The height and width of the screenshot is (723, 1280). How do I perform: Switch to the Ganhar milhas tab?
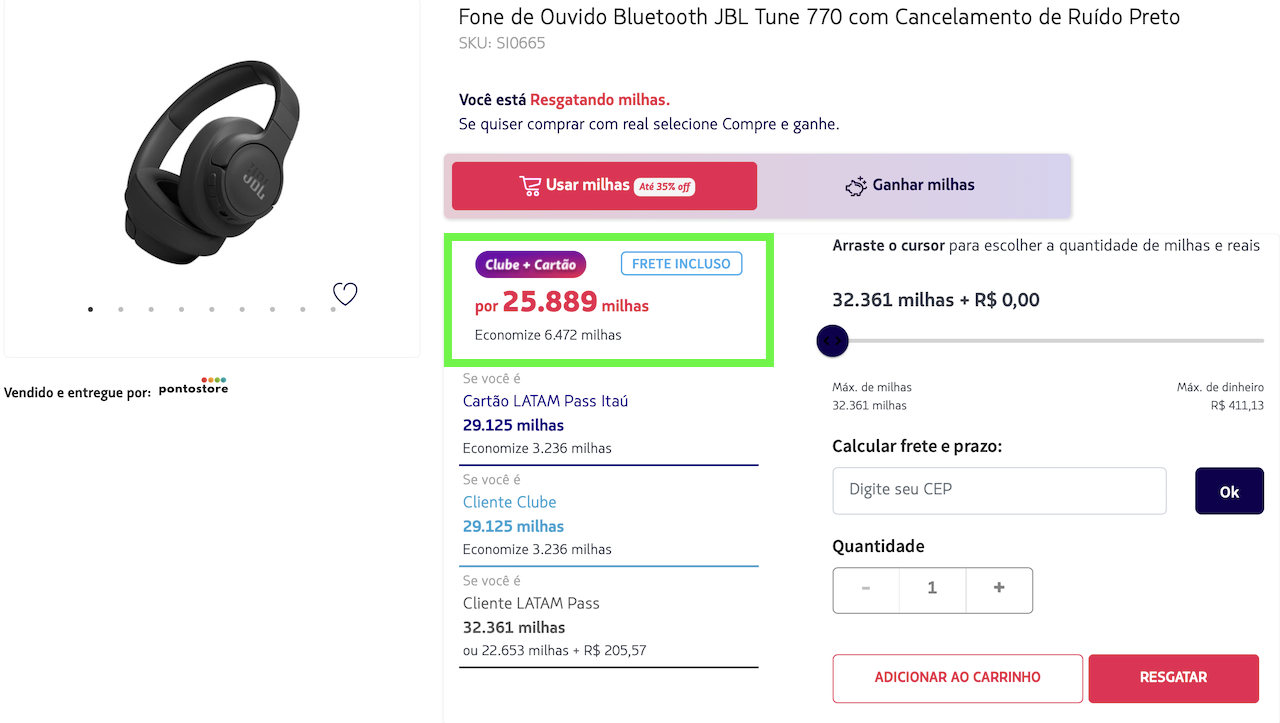coord(909,186)
